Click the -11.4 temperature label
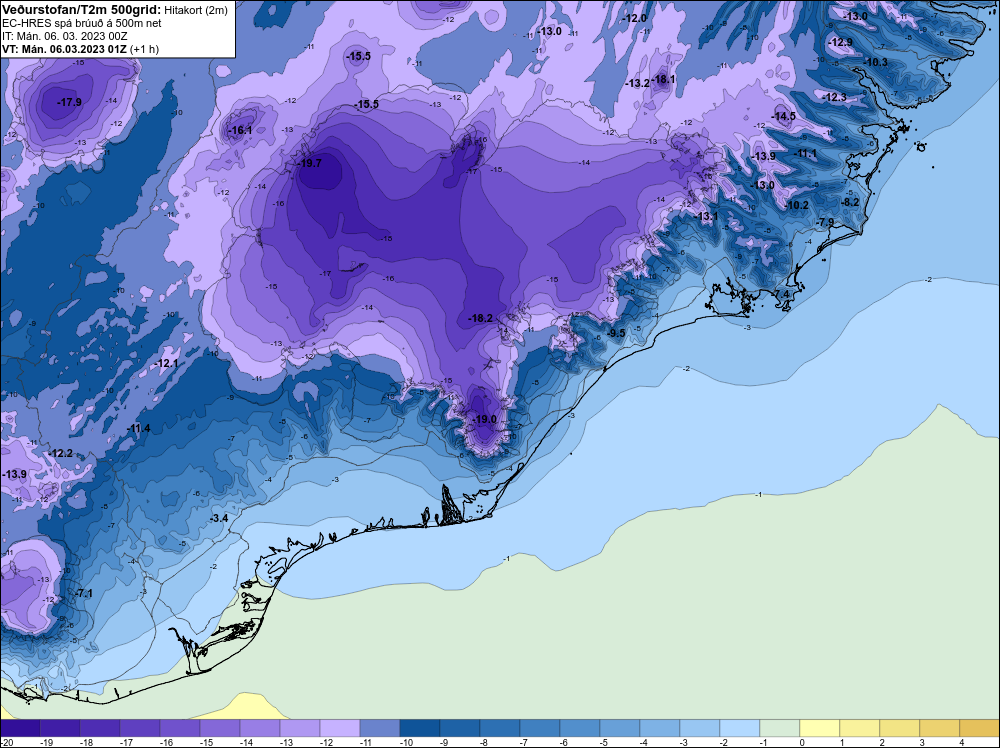This screenshot has height=748, width=1000. [138, 429]
